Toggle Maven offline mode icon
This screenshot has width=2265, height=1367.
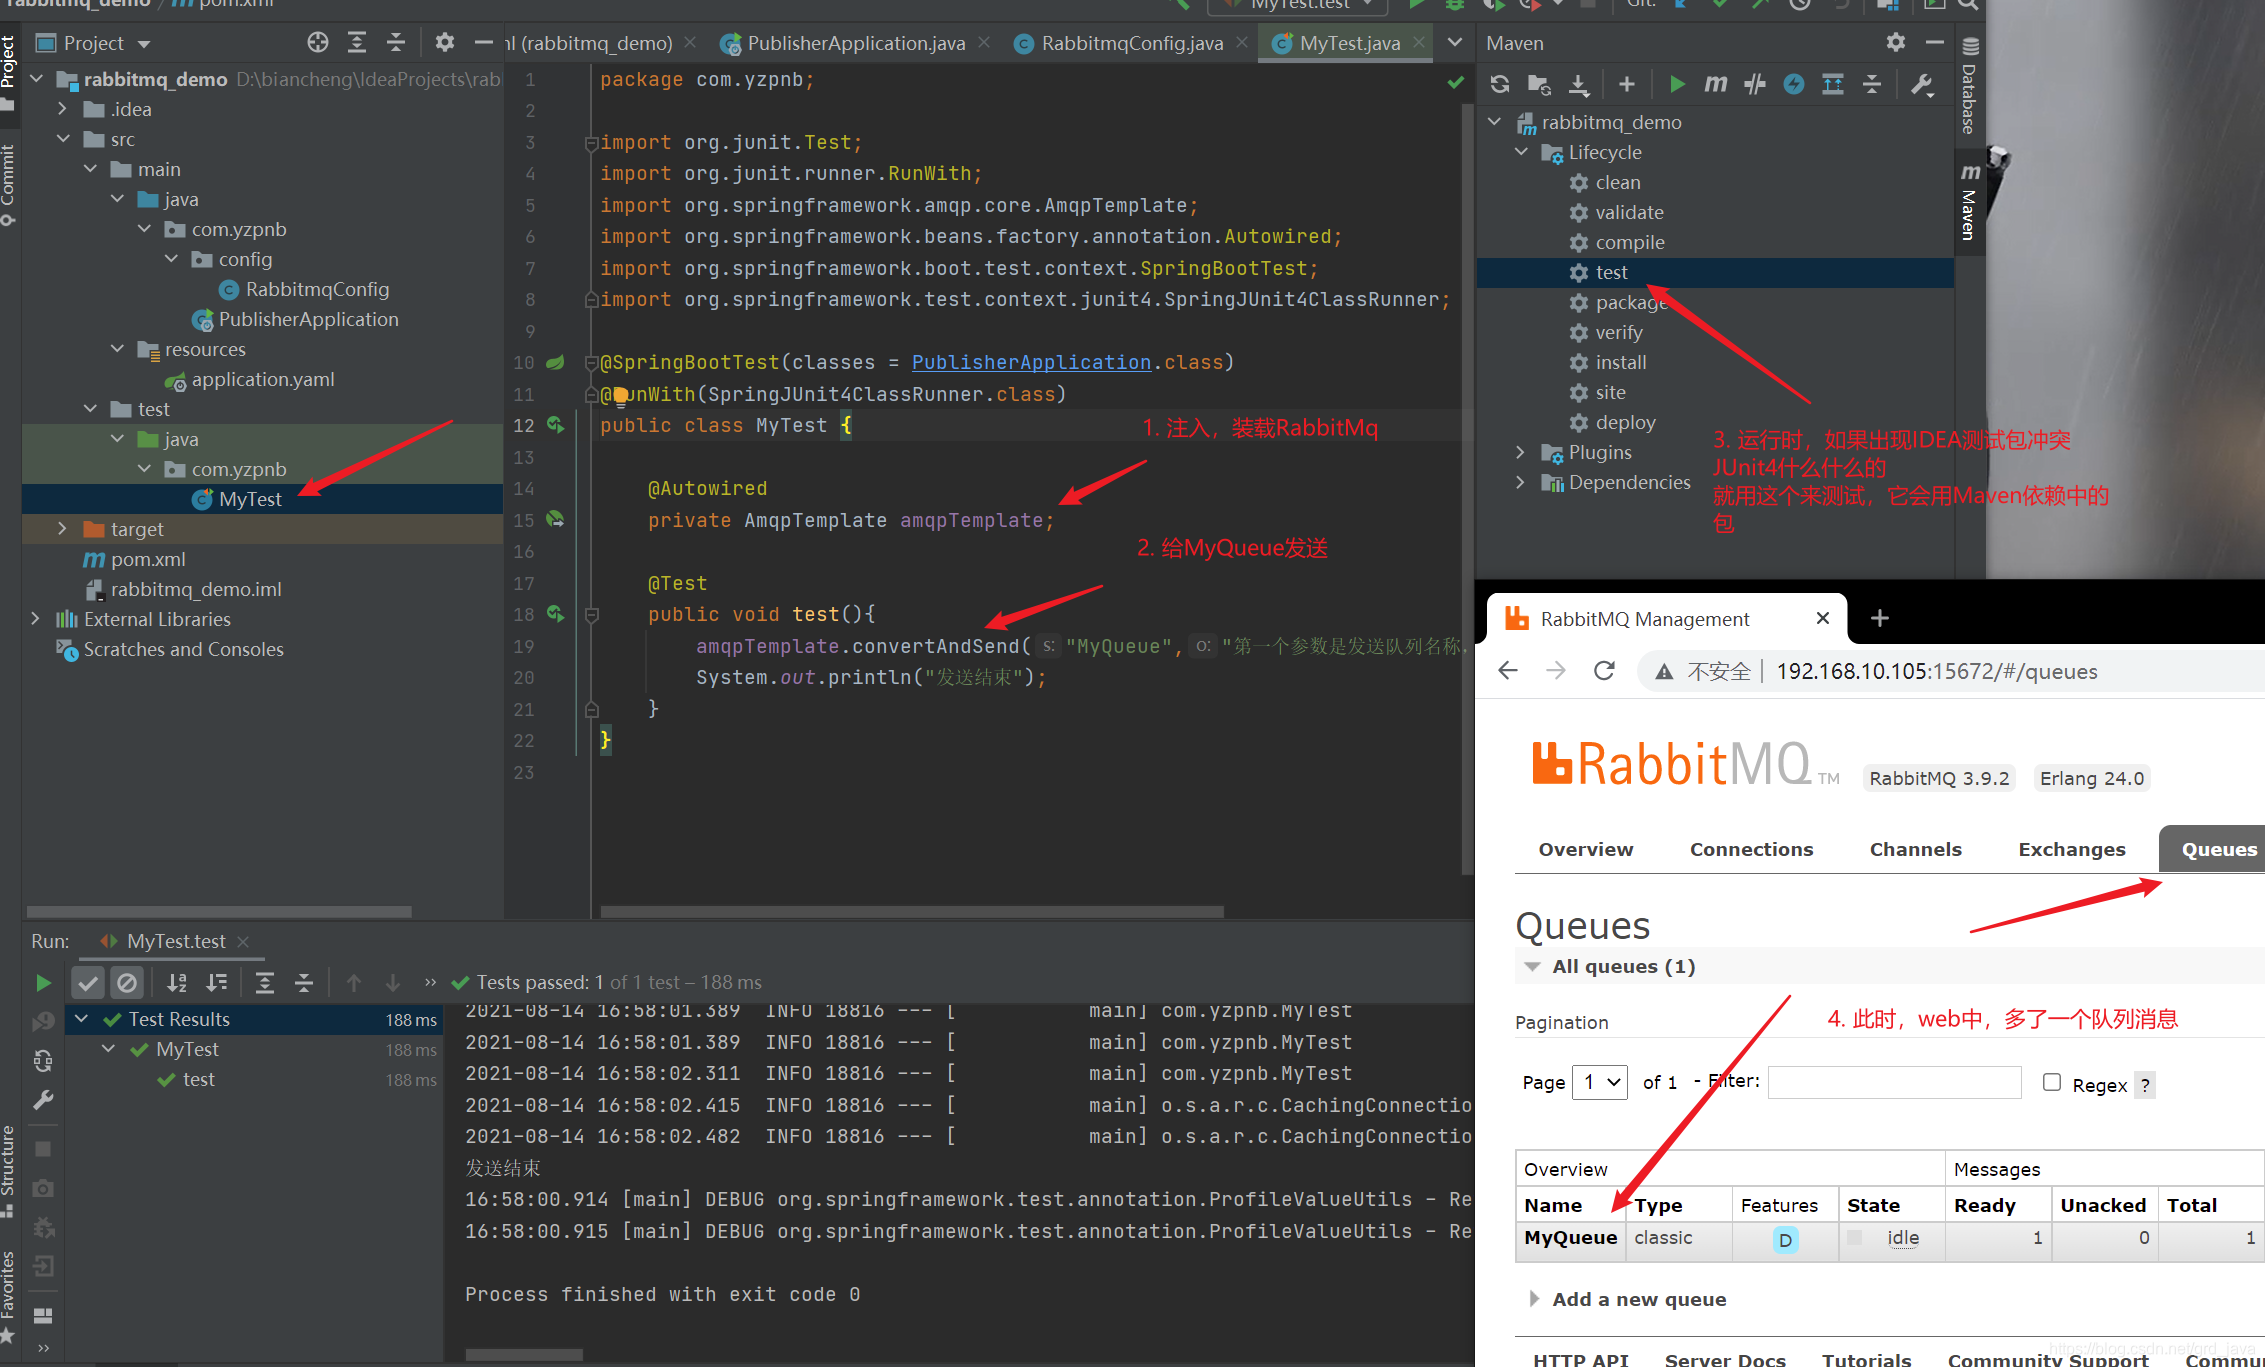tap(1755, 85)
